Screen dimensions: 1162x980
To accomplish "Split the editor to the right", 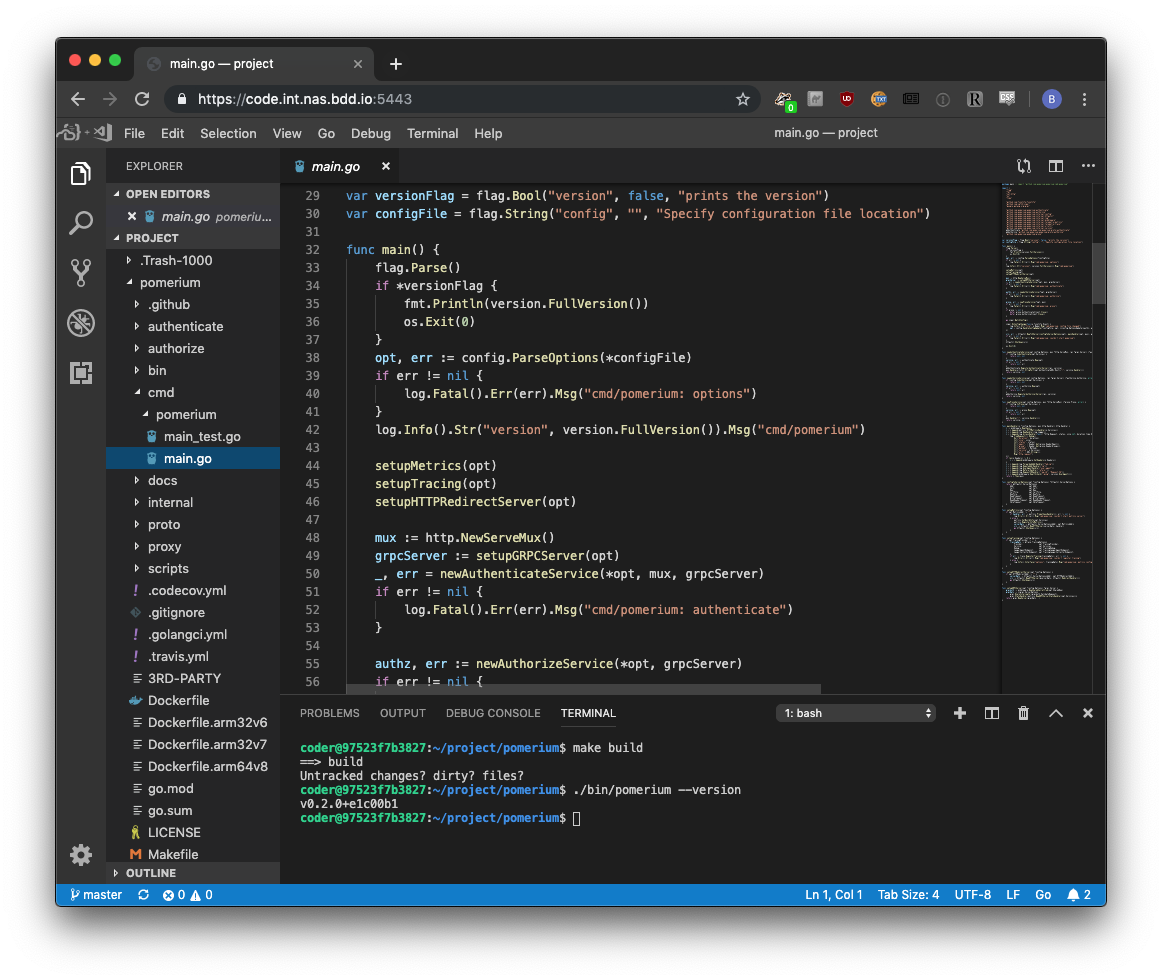I will point(1055,166).
